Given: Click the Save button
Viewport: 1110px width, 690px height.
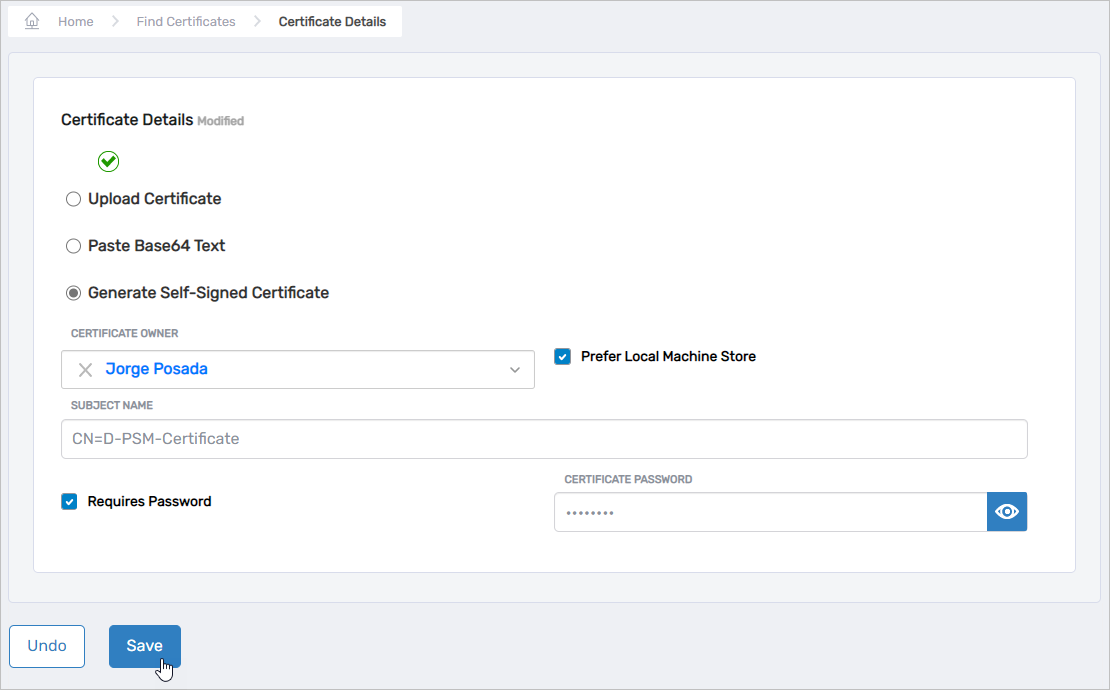Looking at the screenshot, I should click(x=144, y=646).
